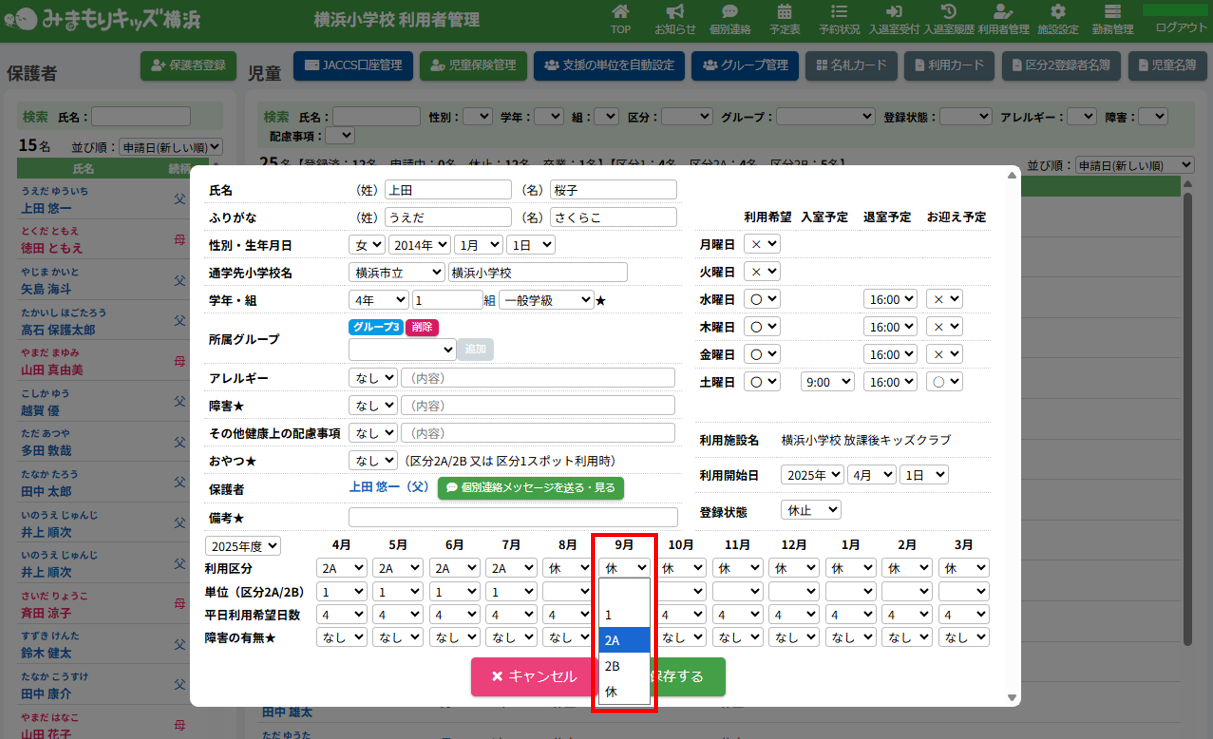Click the JACCS口座管理 button
The image size is (1213, 739).
click(x=353, y=66)
